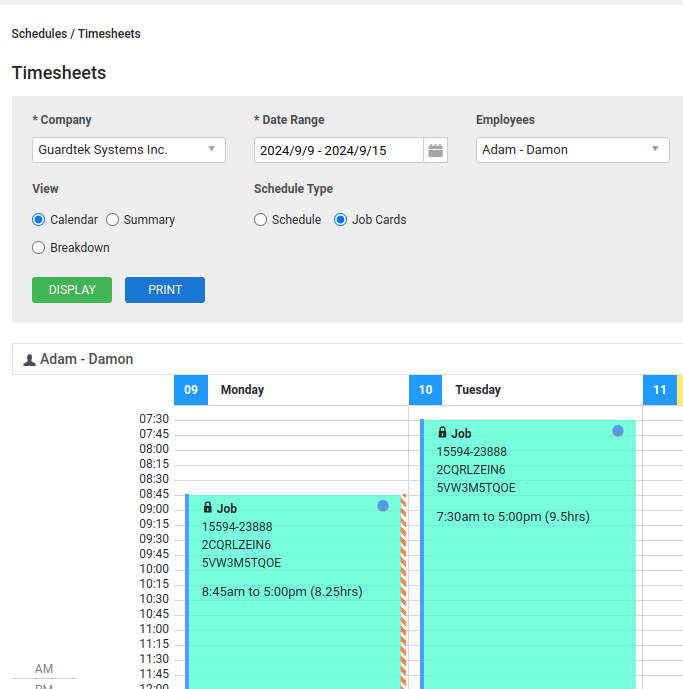
Task: Click the lock icon on Tuesday's job card
Action: 442,432
